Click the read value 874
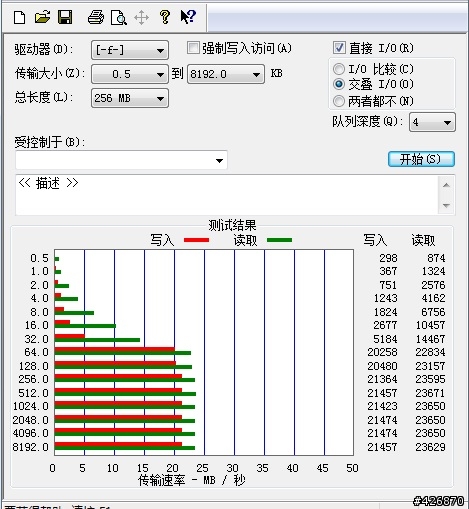This screenshot has width=469, height=509. 436,258
